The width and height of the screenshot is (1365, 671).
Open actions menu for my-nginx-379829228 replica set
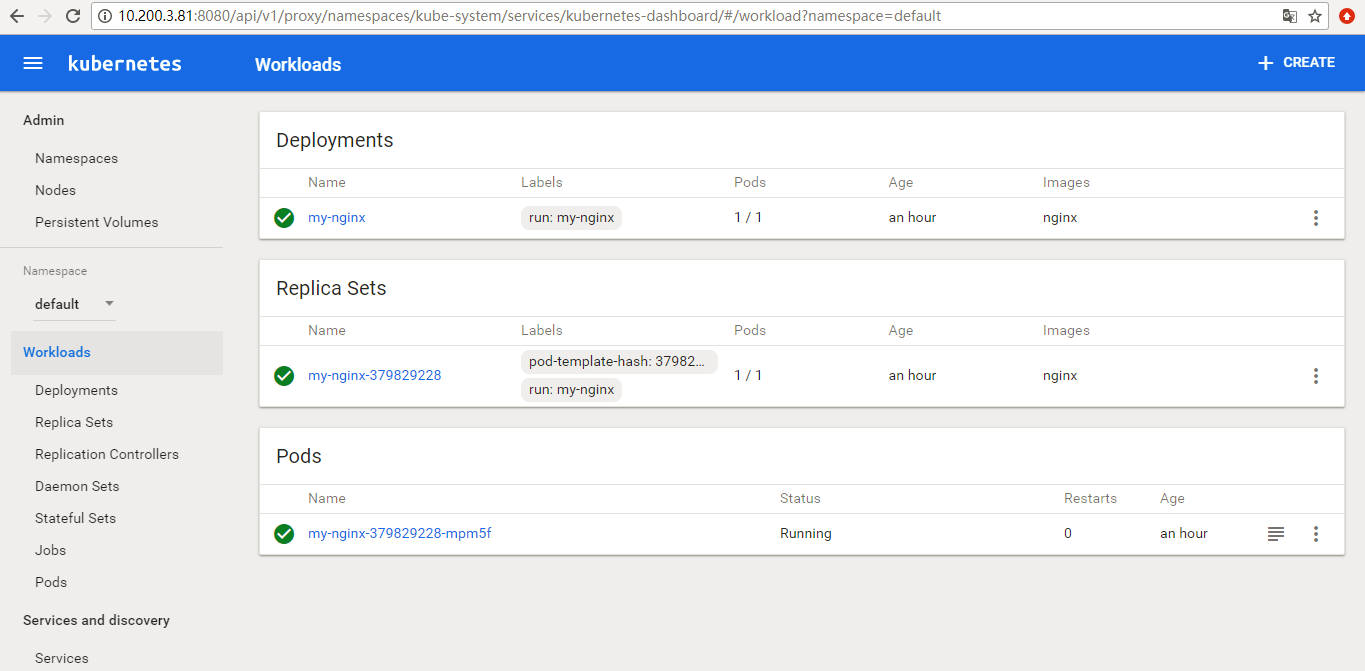[x=1315, y=376]
